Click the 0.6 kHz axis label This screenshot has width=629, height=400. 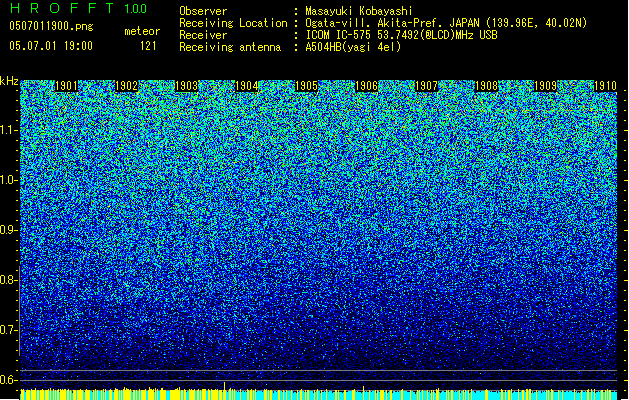tap(8, 380)
